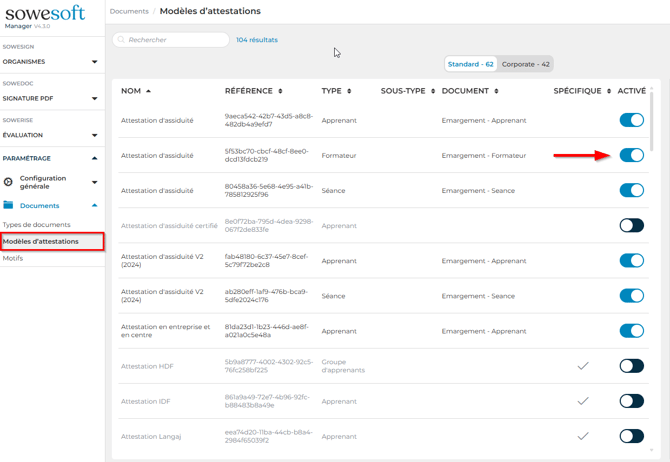Image resolution: width=670 pixels, height=462 pixels.
Task: Switch to the Standard - 62 tab
Action: click(x=470, y=64)
